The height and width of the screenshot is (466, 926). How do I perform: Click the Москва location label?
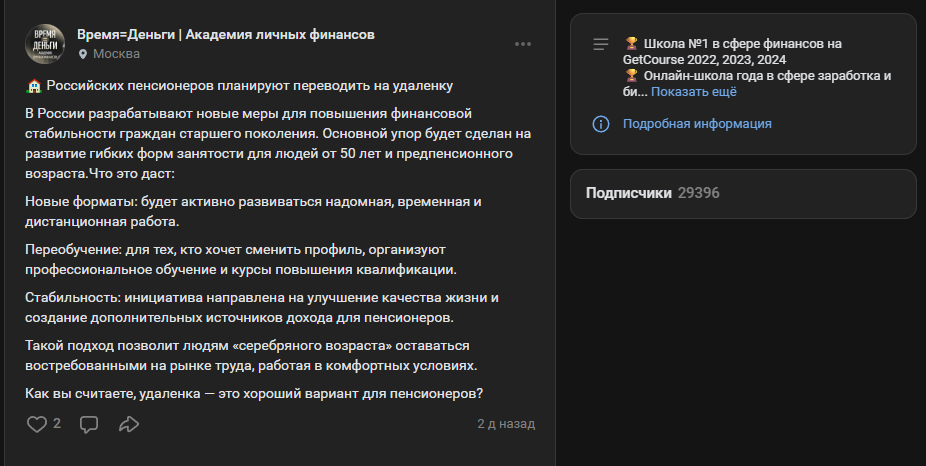tap(116, 54)
